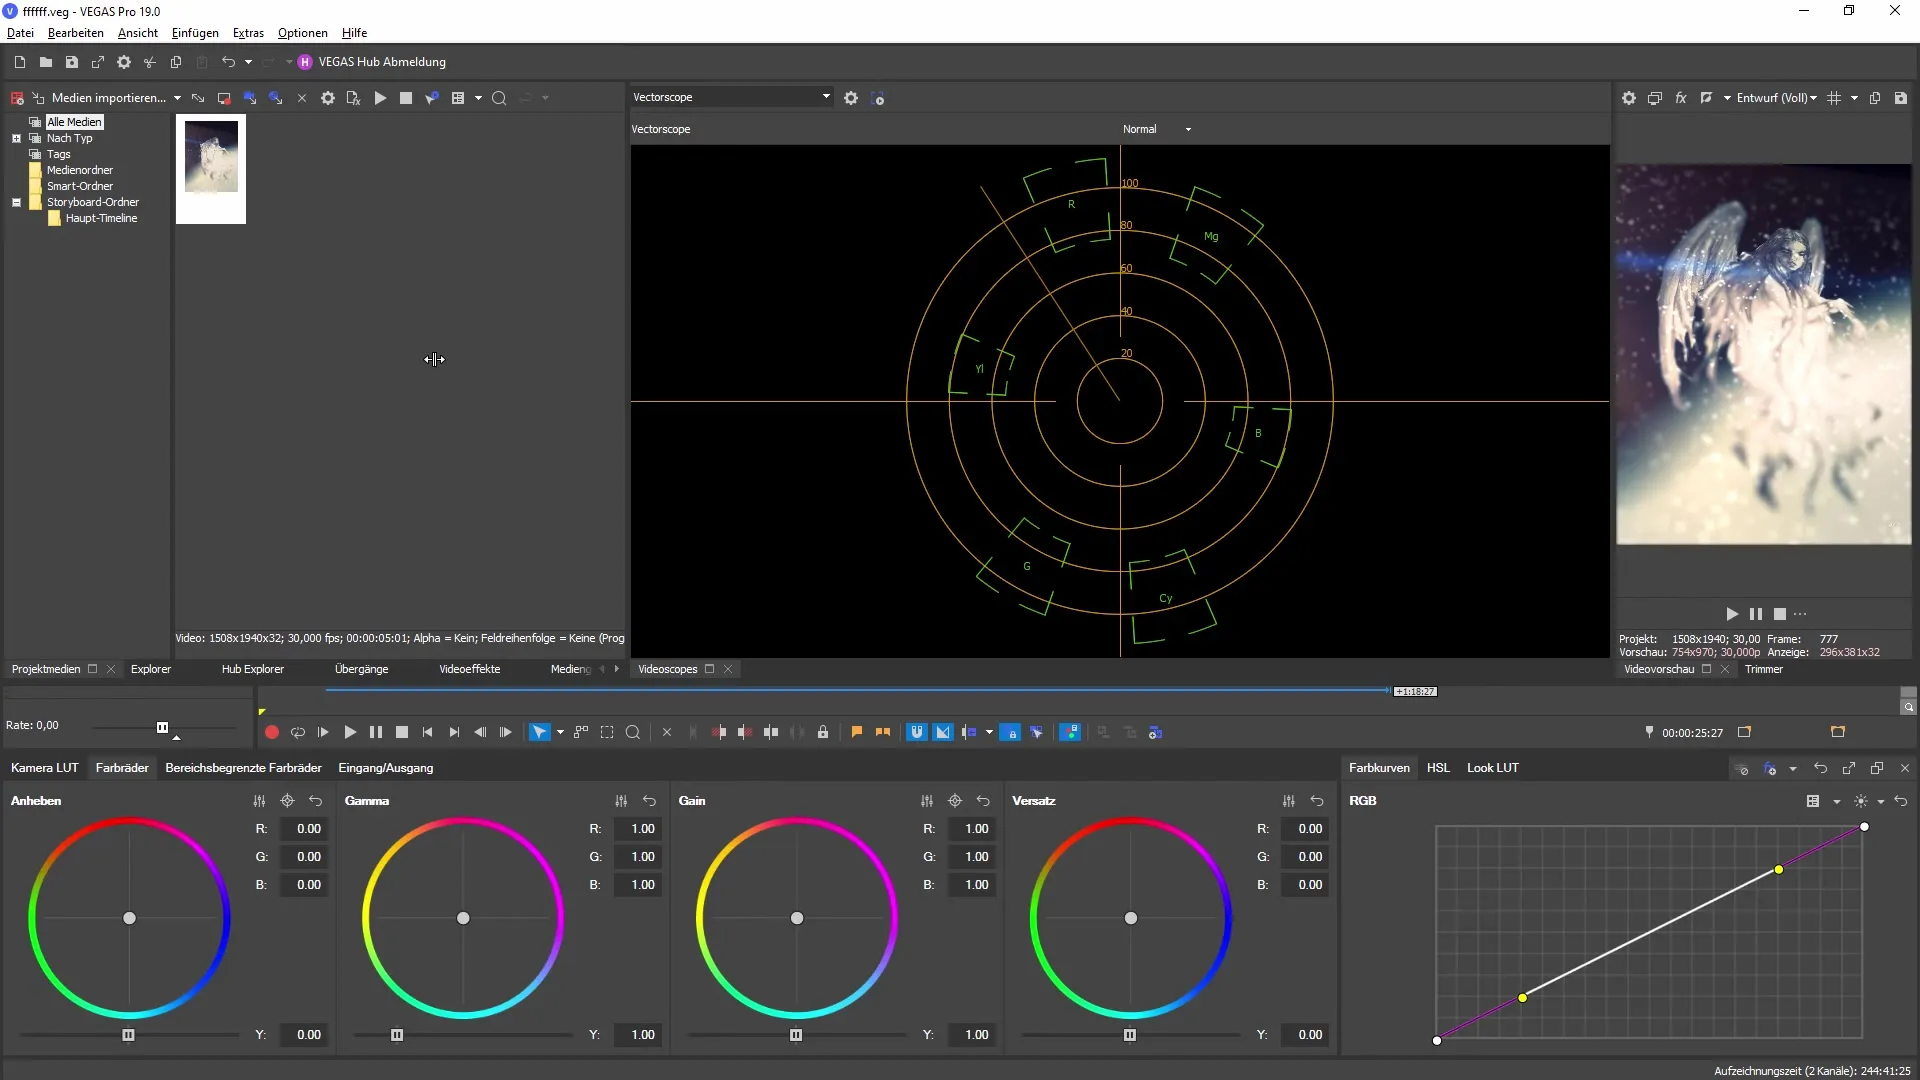Play the video preview
Screen dimensions: 1920x1080
pyautogui.click(x=1732, y=614)
